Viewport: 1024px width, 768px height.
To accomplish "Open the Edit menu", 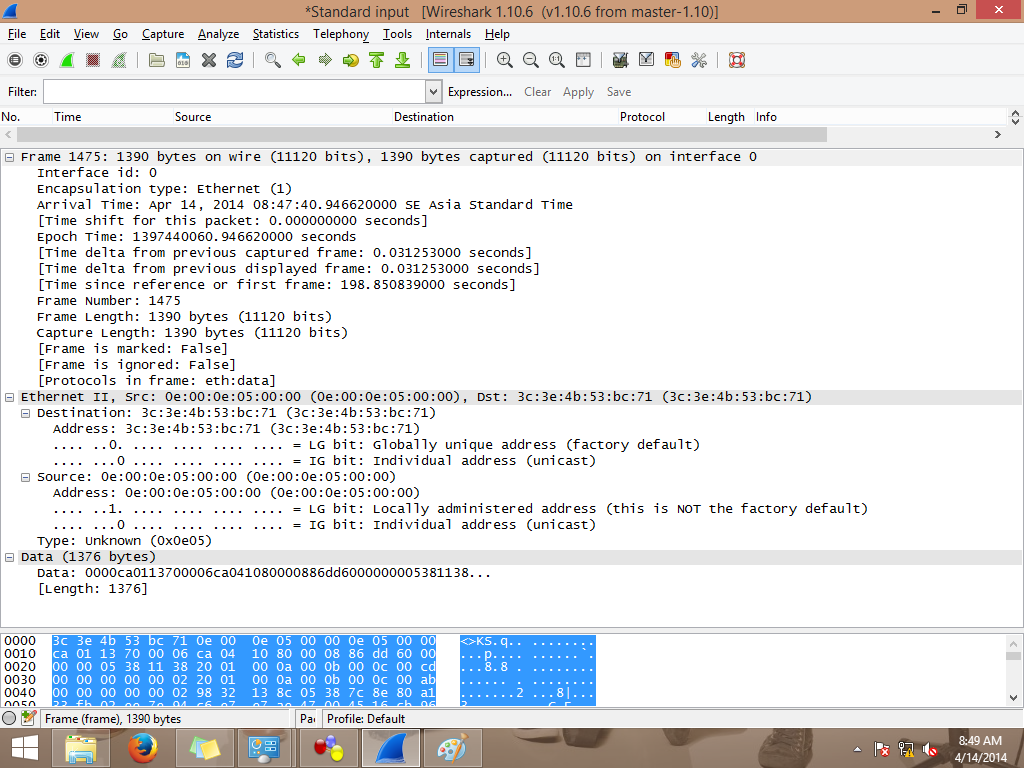I will (50, 34).
